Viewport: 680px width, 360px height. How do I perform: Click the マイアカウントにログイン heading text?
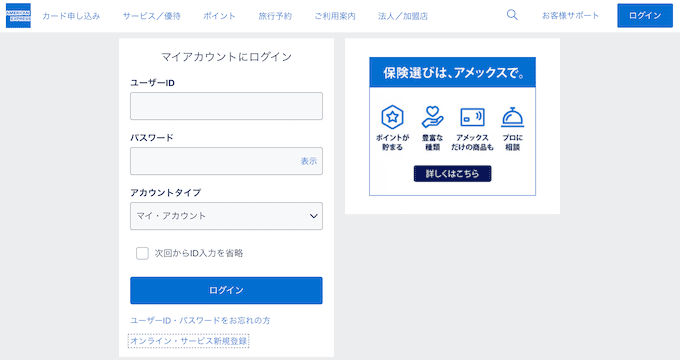(x=226, y=57)
